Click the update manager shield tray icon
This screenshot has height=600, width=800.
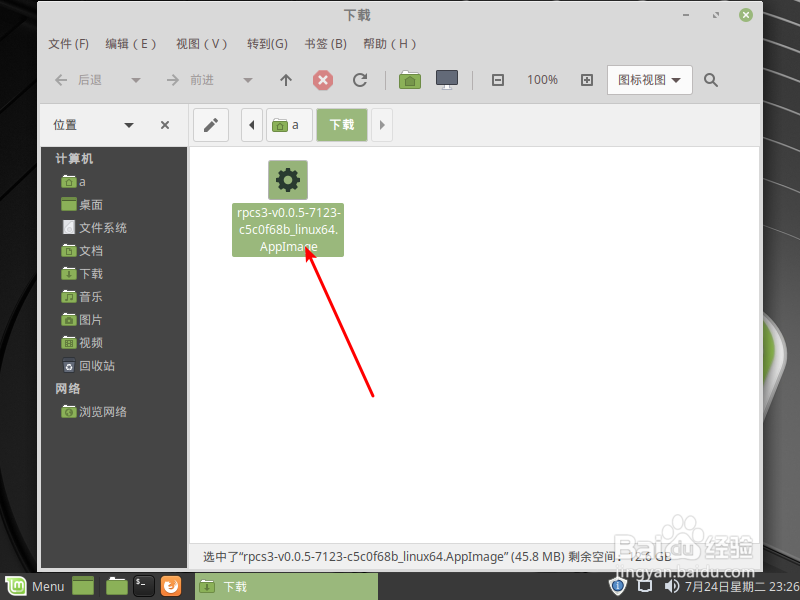point(617,586)
